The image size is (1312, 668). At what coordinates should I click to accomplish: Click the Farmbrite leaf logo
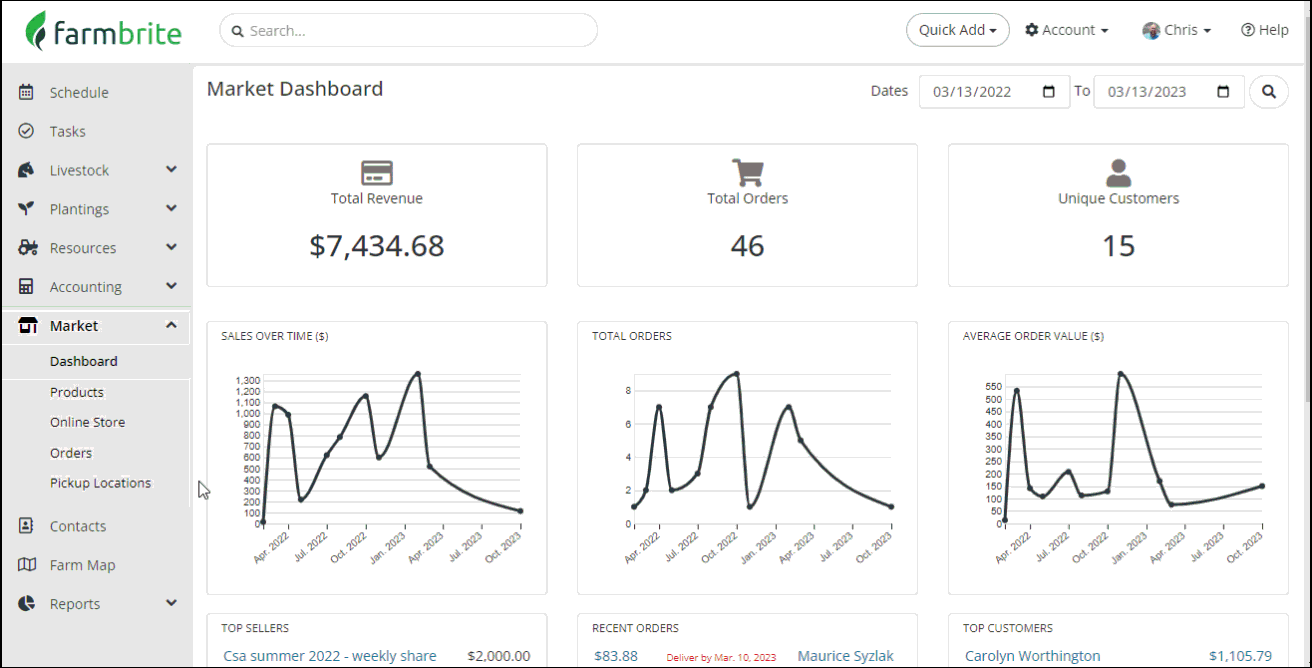pos(36,31)
